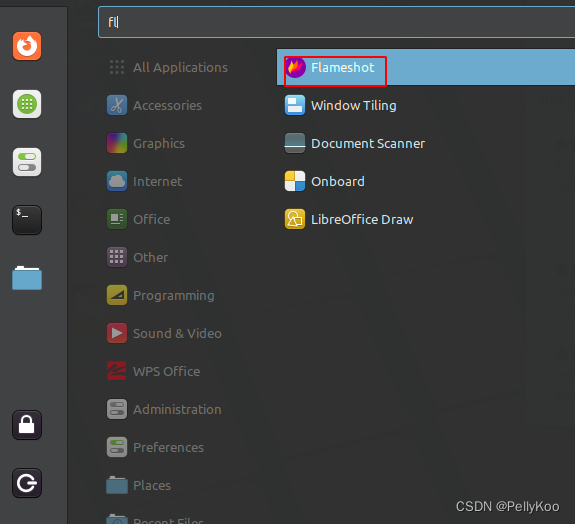The width and height of the screenshot is (575, 524).
Task: Open the Places category label
Action: (x=152, y=485)
